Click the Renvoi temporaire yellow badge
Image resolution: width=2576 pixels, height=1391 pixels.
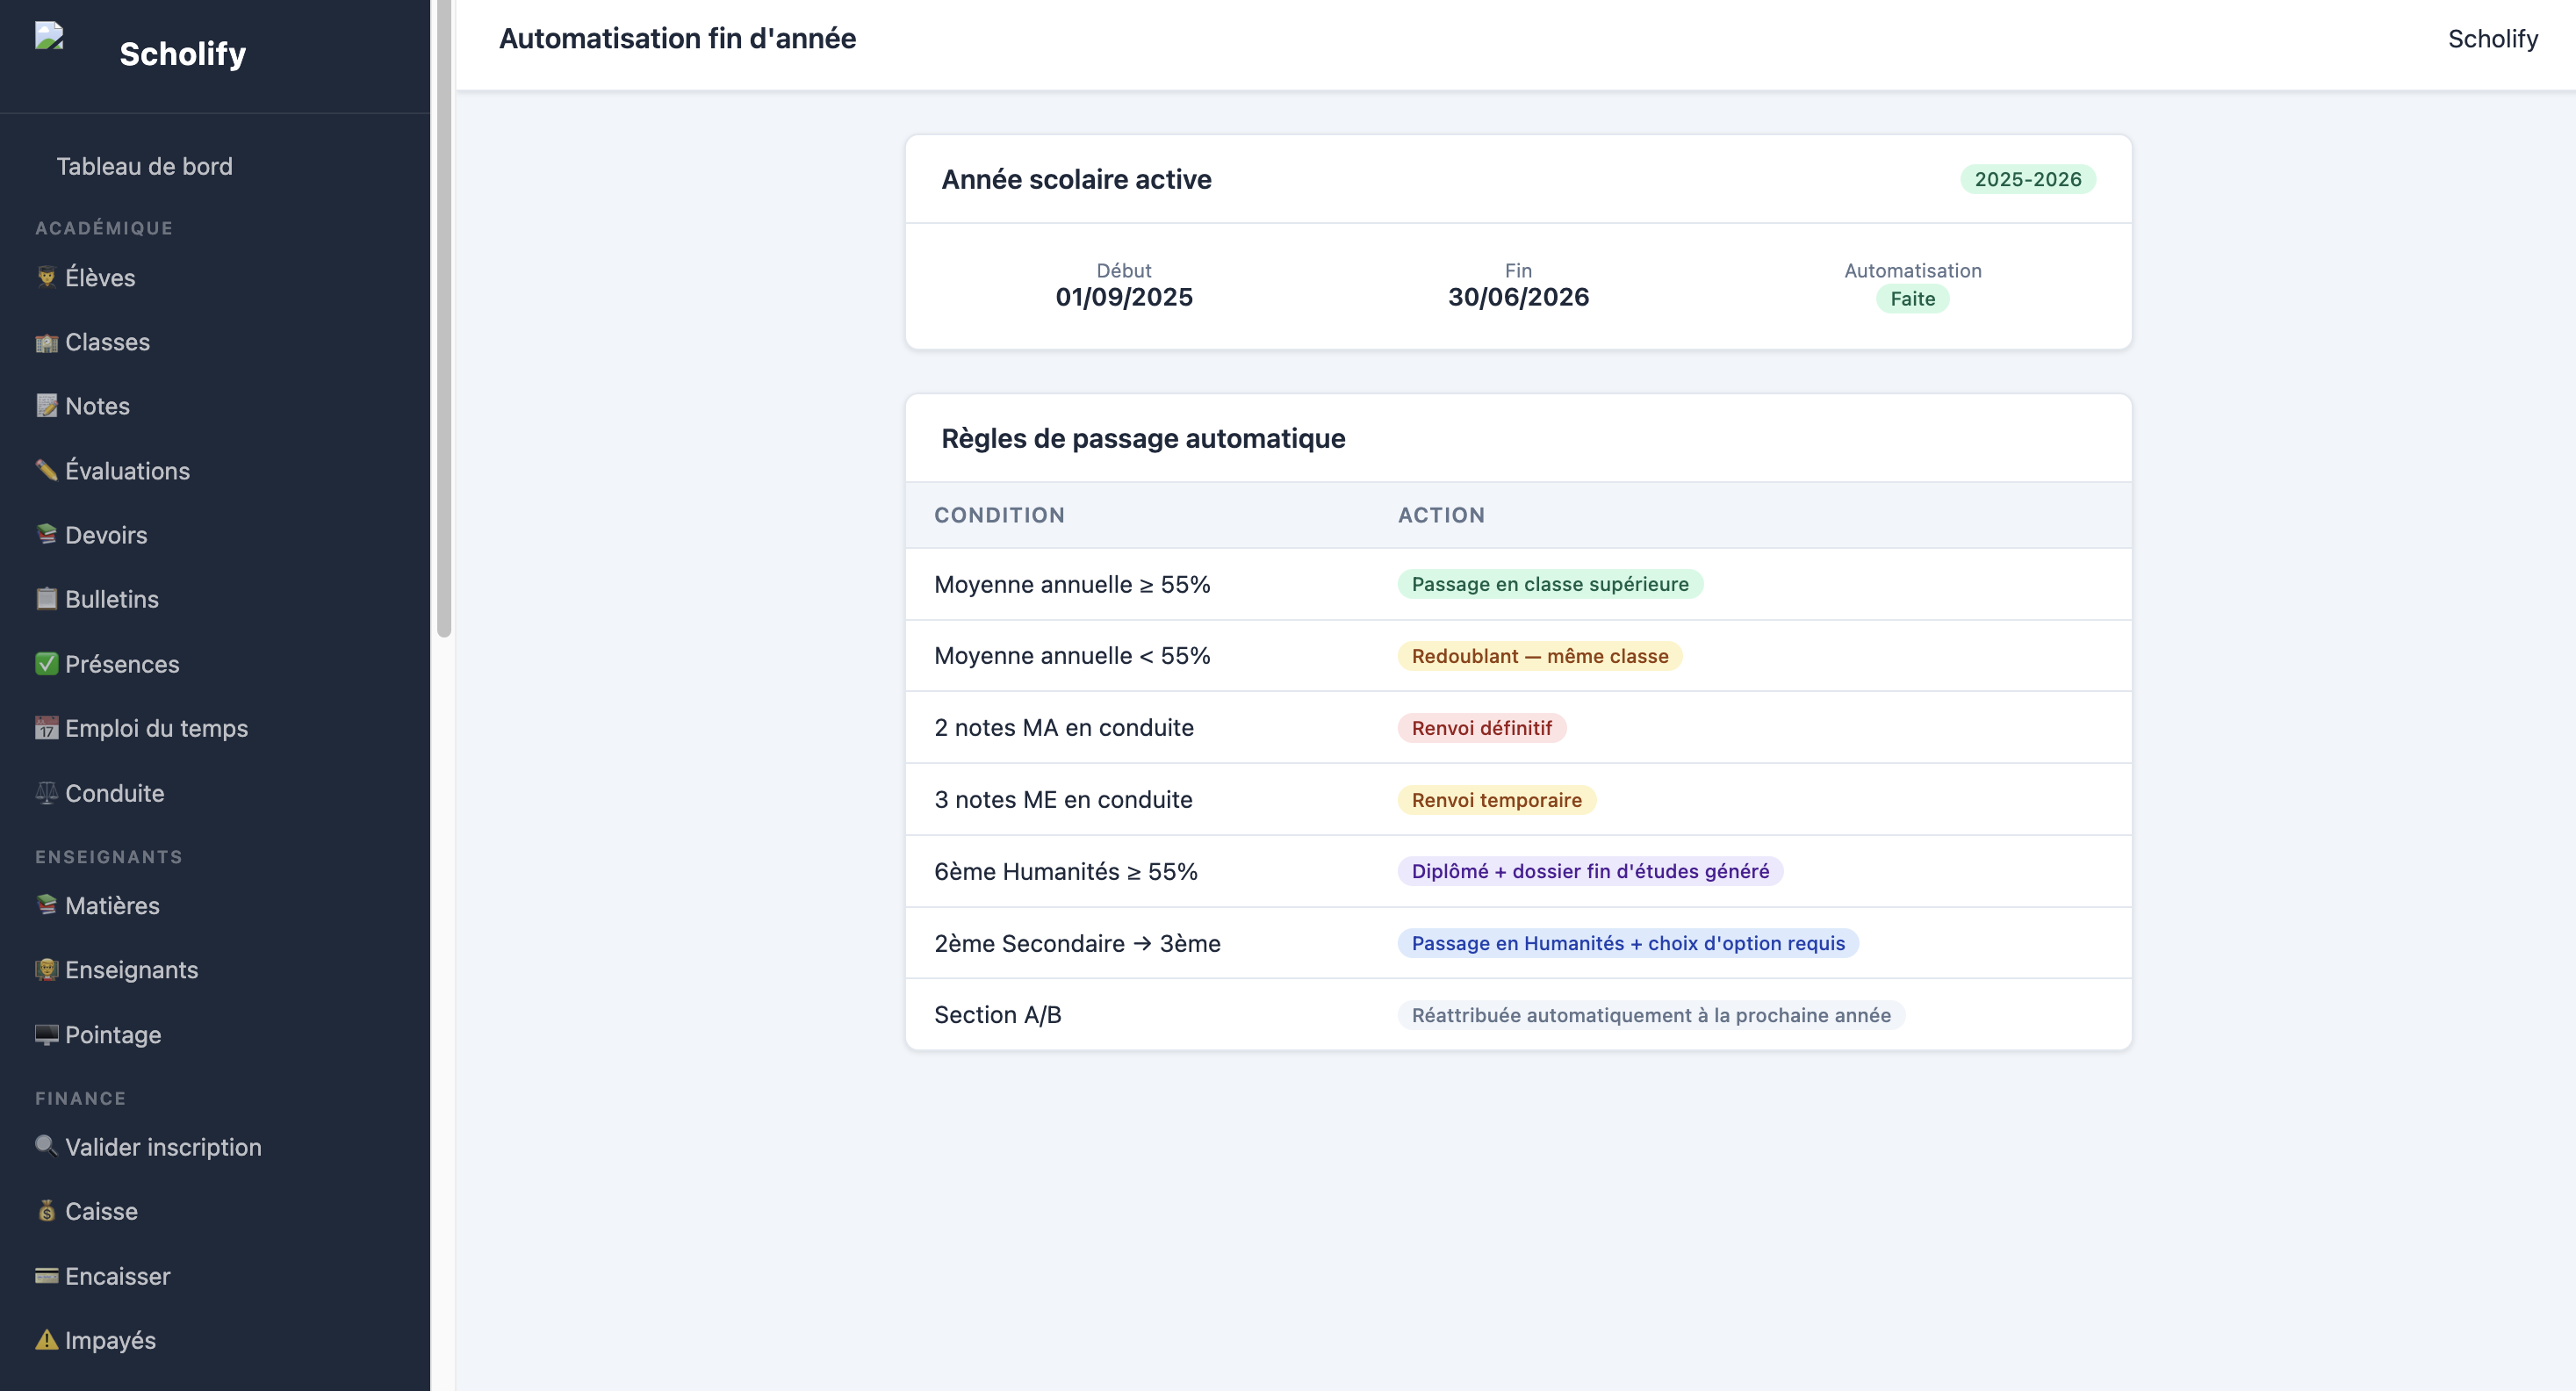coord(1497,800)
